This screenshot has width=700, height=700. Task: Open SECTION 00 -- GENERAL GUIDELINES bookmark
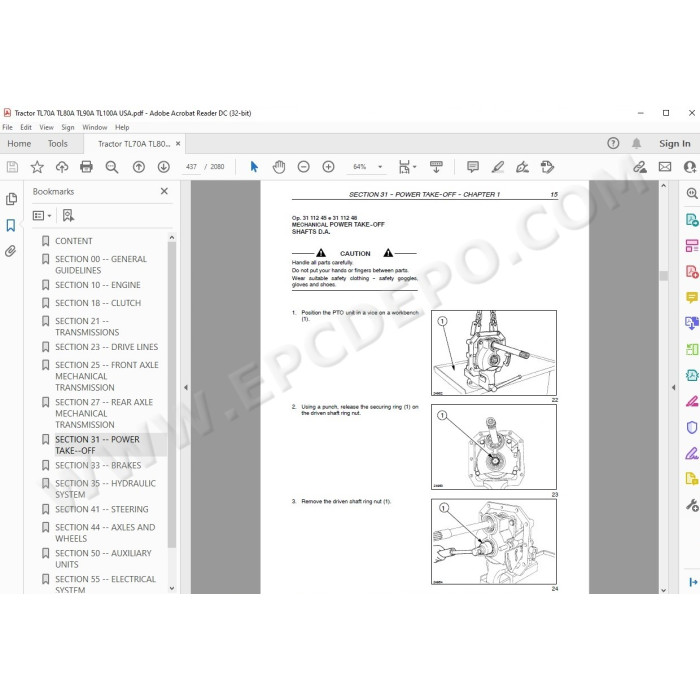[x=101, y=265]
